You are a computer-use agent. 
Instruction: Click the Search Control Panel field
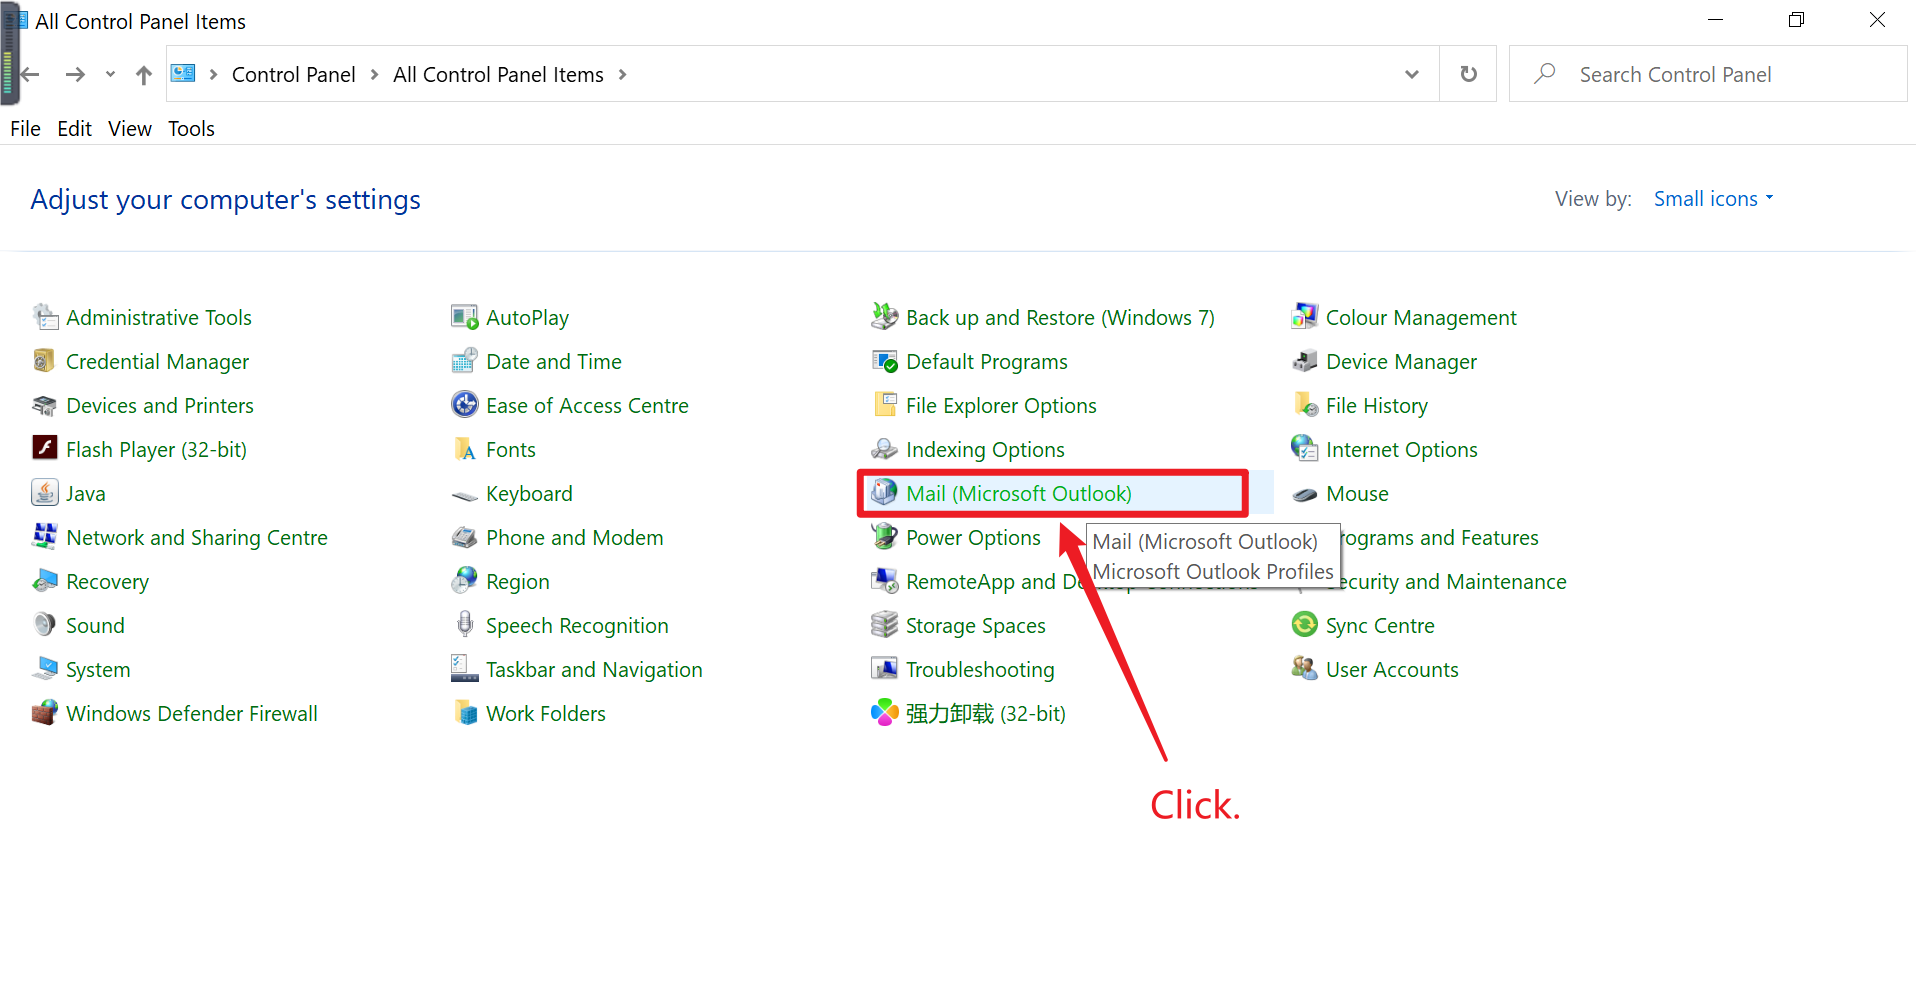(x=1708, y=74)
